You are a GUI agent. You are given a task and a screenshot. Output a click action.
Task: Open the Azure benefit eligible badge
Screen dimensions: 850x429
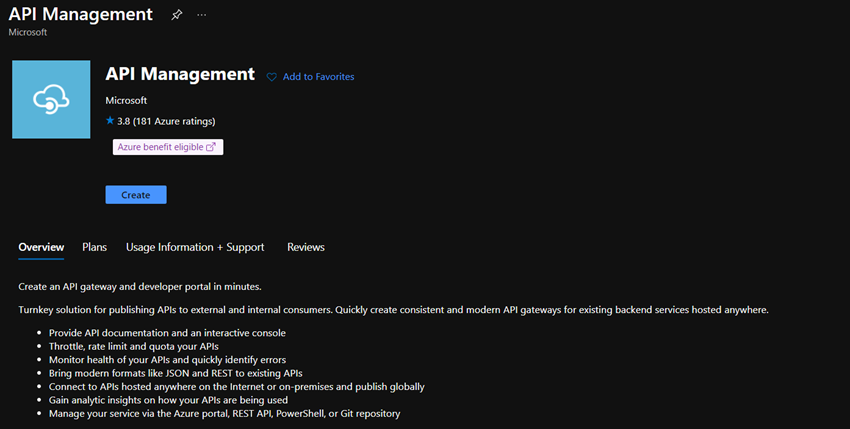(168, 147)
